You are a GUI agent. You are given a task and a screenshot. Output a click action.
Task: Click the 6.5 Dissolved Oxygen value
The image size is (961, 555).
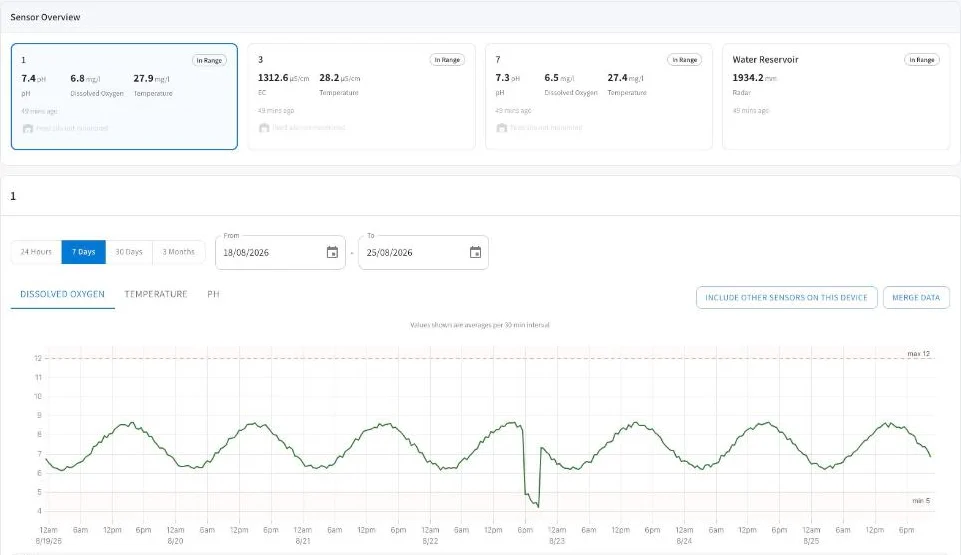559,78
